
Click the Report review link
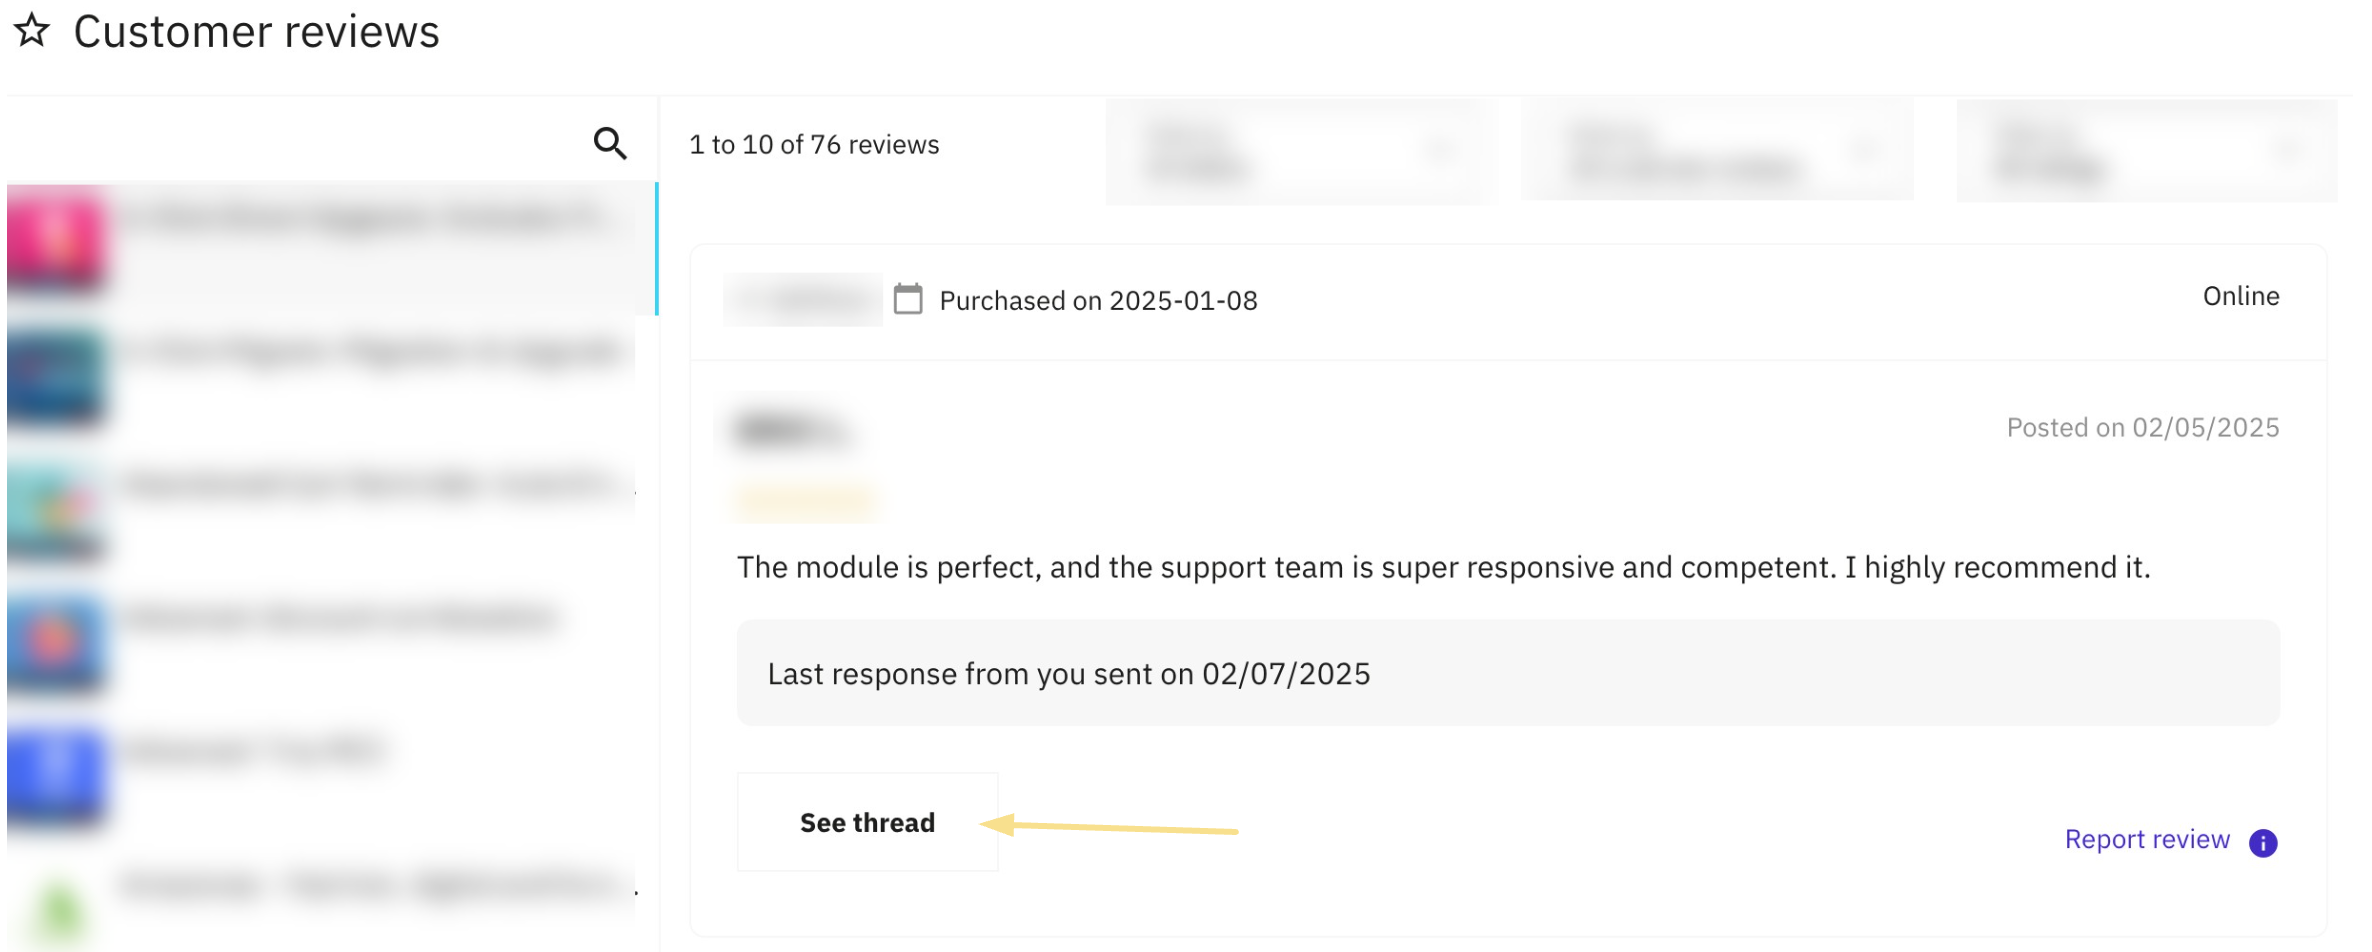click(2147, 839)
